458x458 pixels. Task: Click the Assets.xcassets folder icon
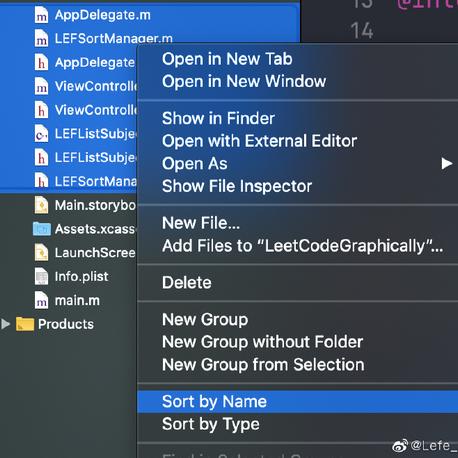coord(42,229)
